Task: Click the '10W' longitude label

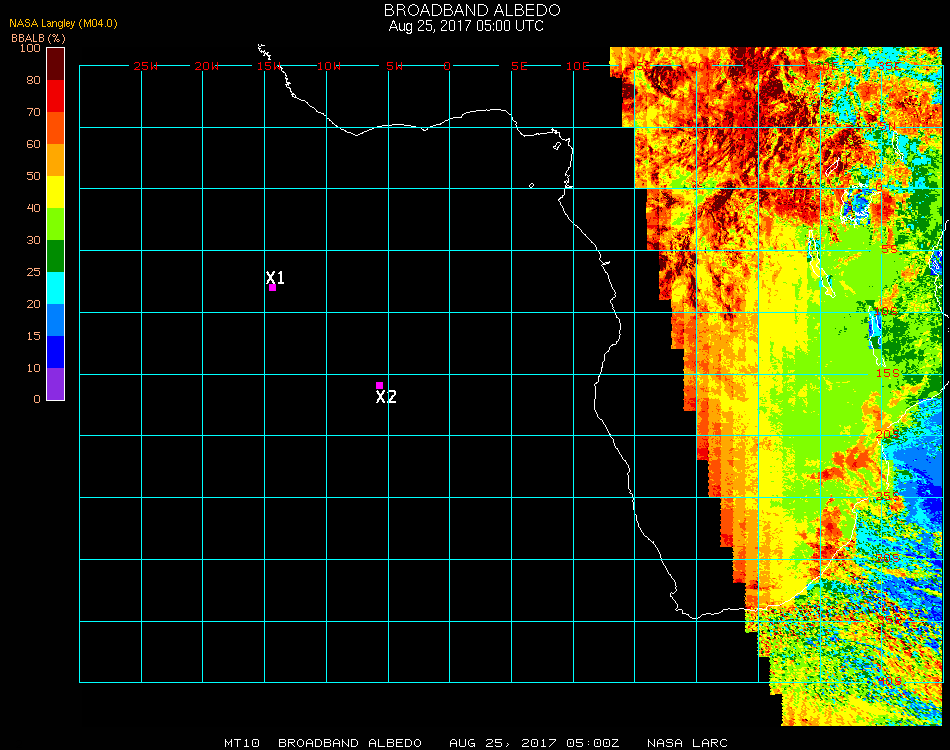Action: point(329,66)
